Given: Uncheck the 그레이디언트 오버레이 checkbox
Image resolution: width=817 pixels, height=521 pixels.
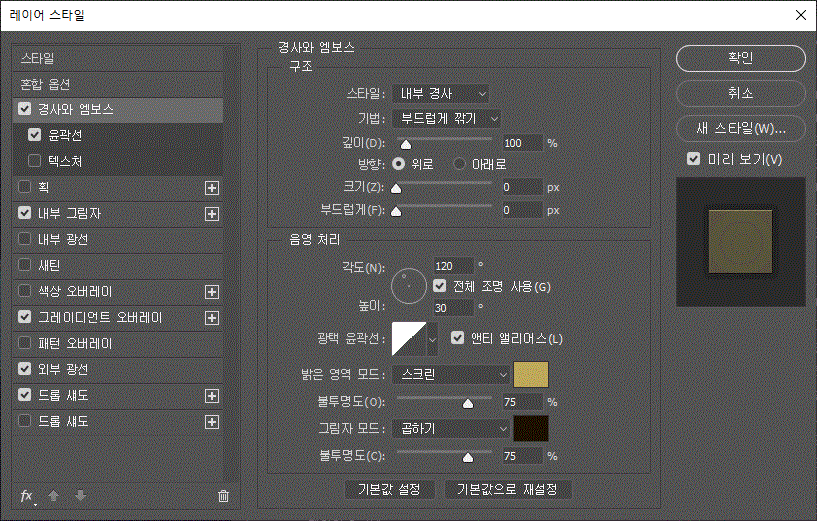Looking at the screenshot, I should point(24,317).
